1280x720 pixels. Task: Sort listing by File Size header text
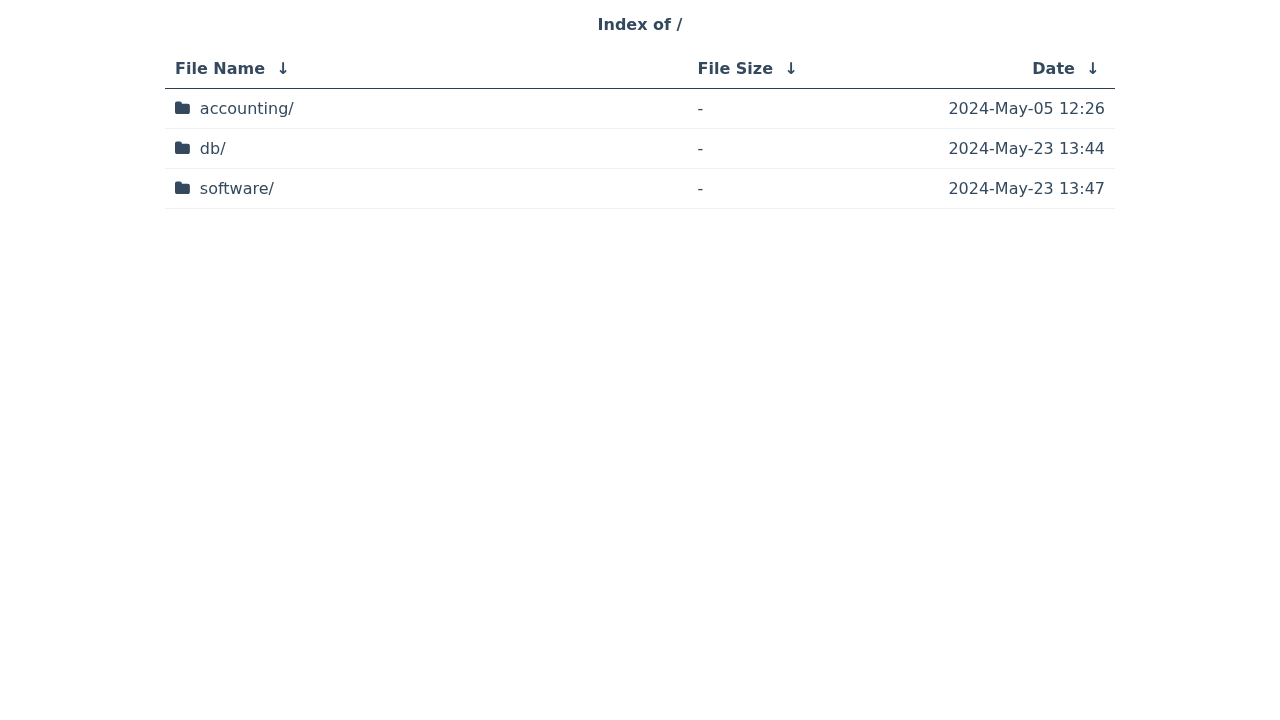735,69
